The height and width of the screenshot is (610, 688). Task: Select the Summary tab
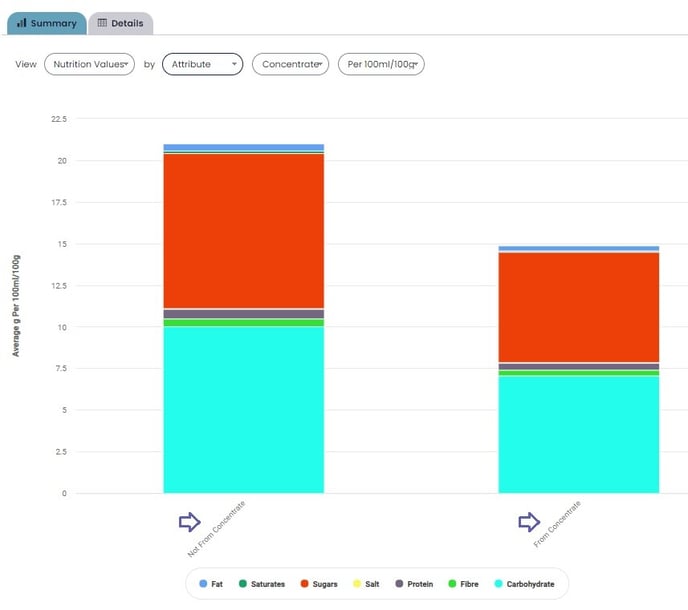click(47, 23)
